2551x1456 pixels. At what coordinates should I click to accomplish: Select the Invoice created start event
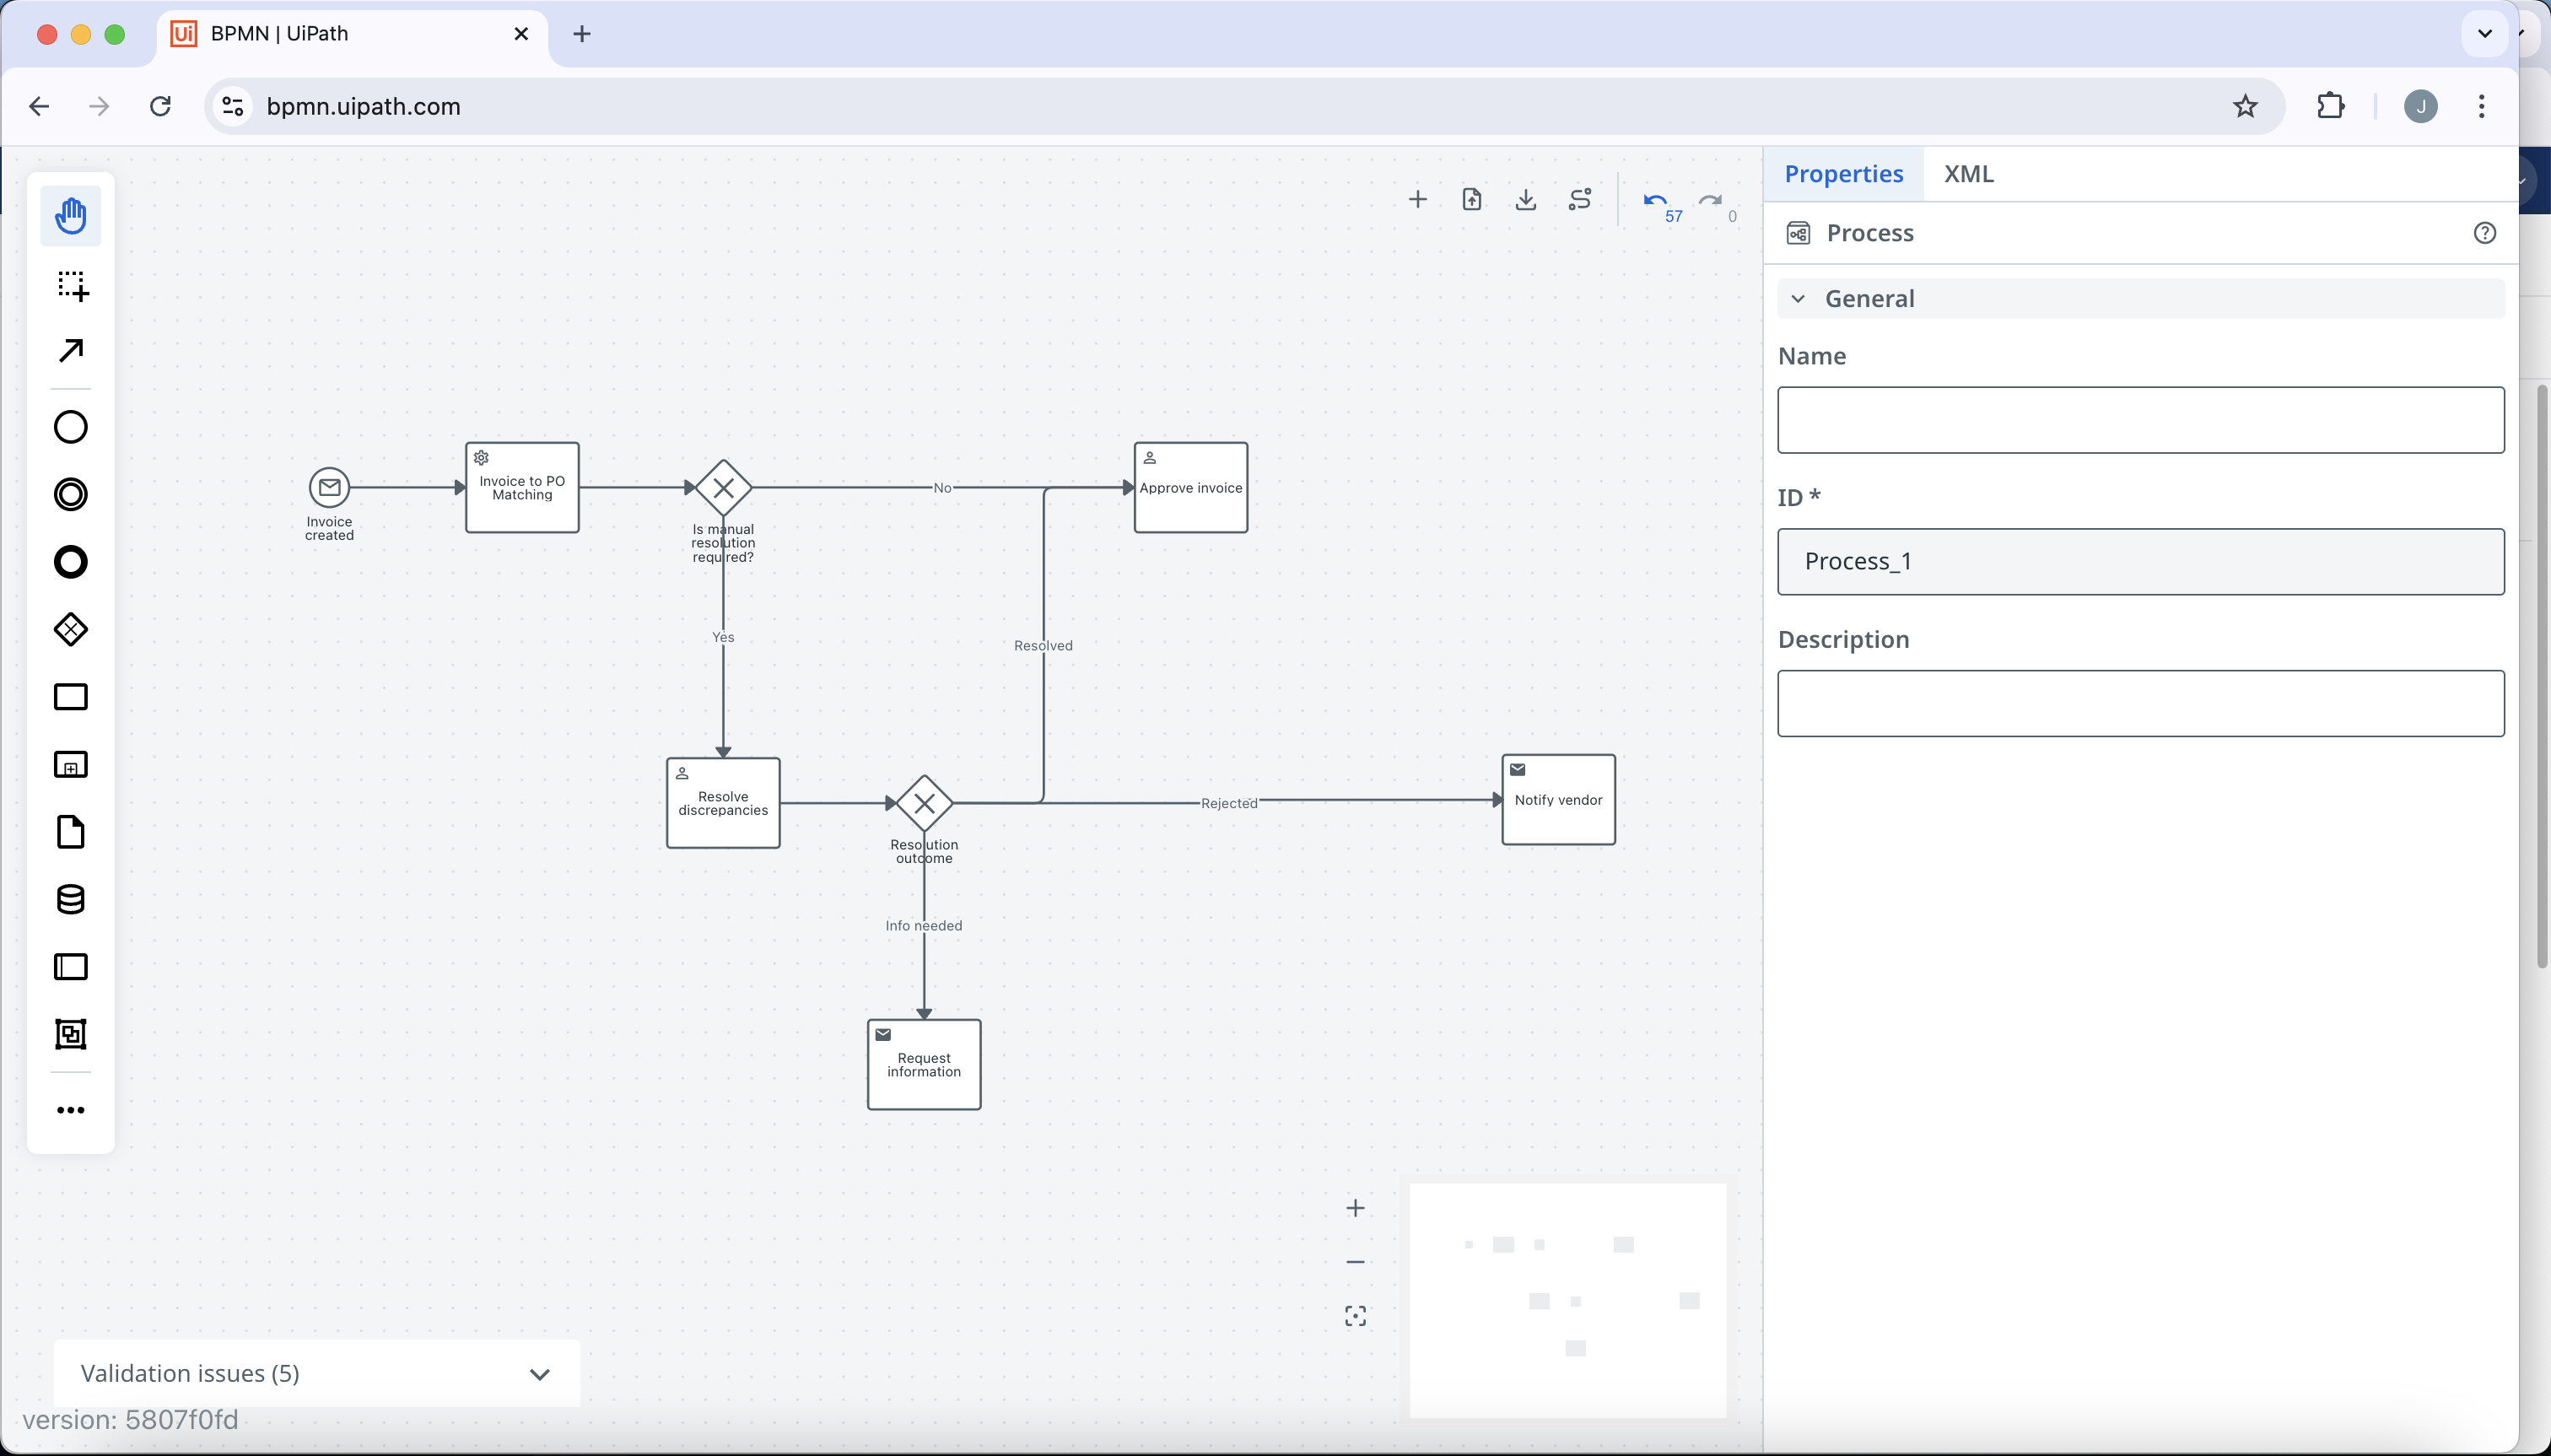330,487
